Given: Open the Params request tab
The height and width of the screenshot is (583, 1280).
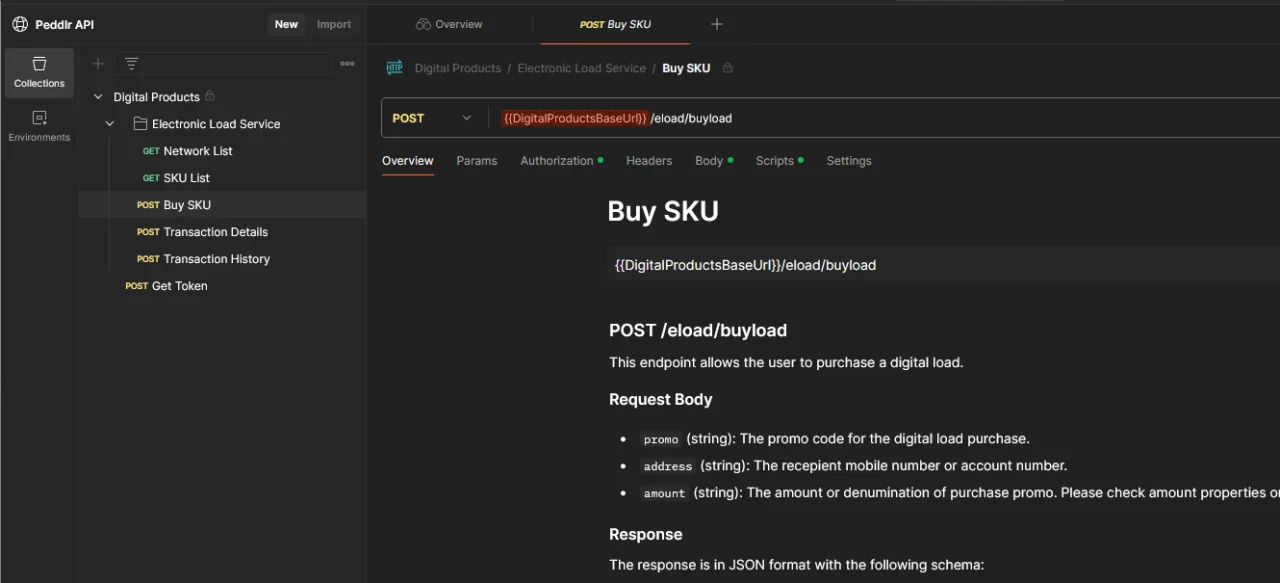Looking at the screenshot, I should (x=477, y=161).
